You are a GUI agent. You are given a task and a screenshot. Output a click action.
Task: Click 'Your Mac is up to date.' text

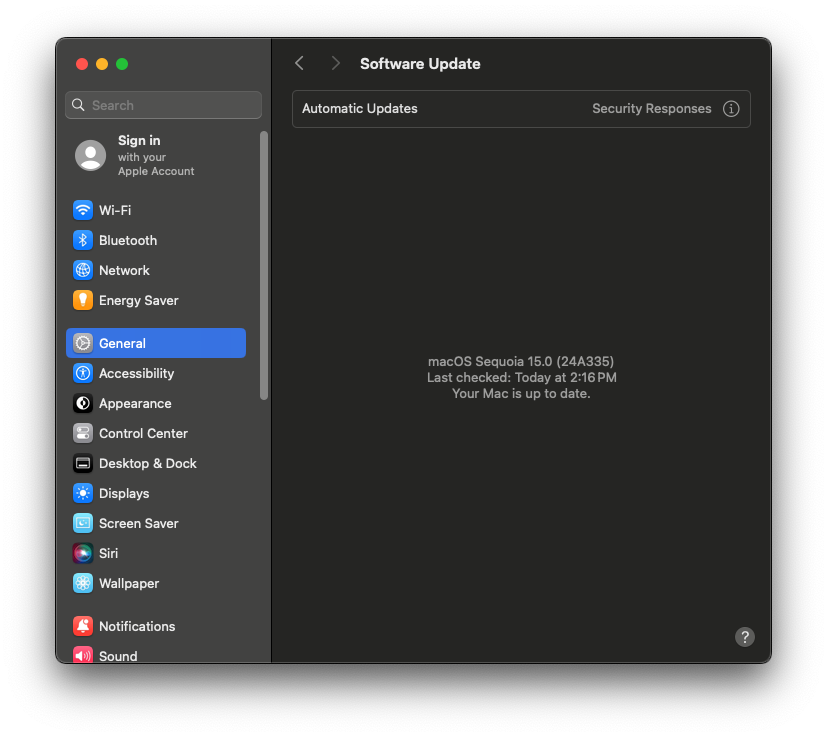[521, 394]
